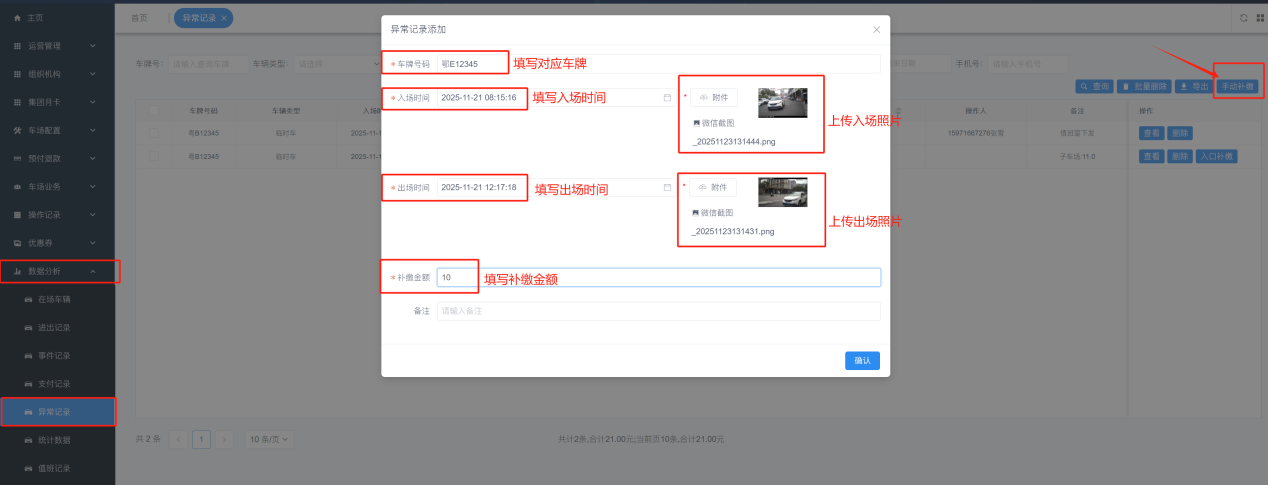Click the 数据分析 bar chart icon
Screen dimensions: 1268x485
tap(17, 271)
